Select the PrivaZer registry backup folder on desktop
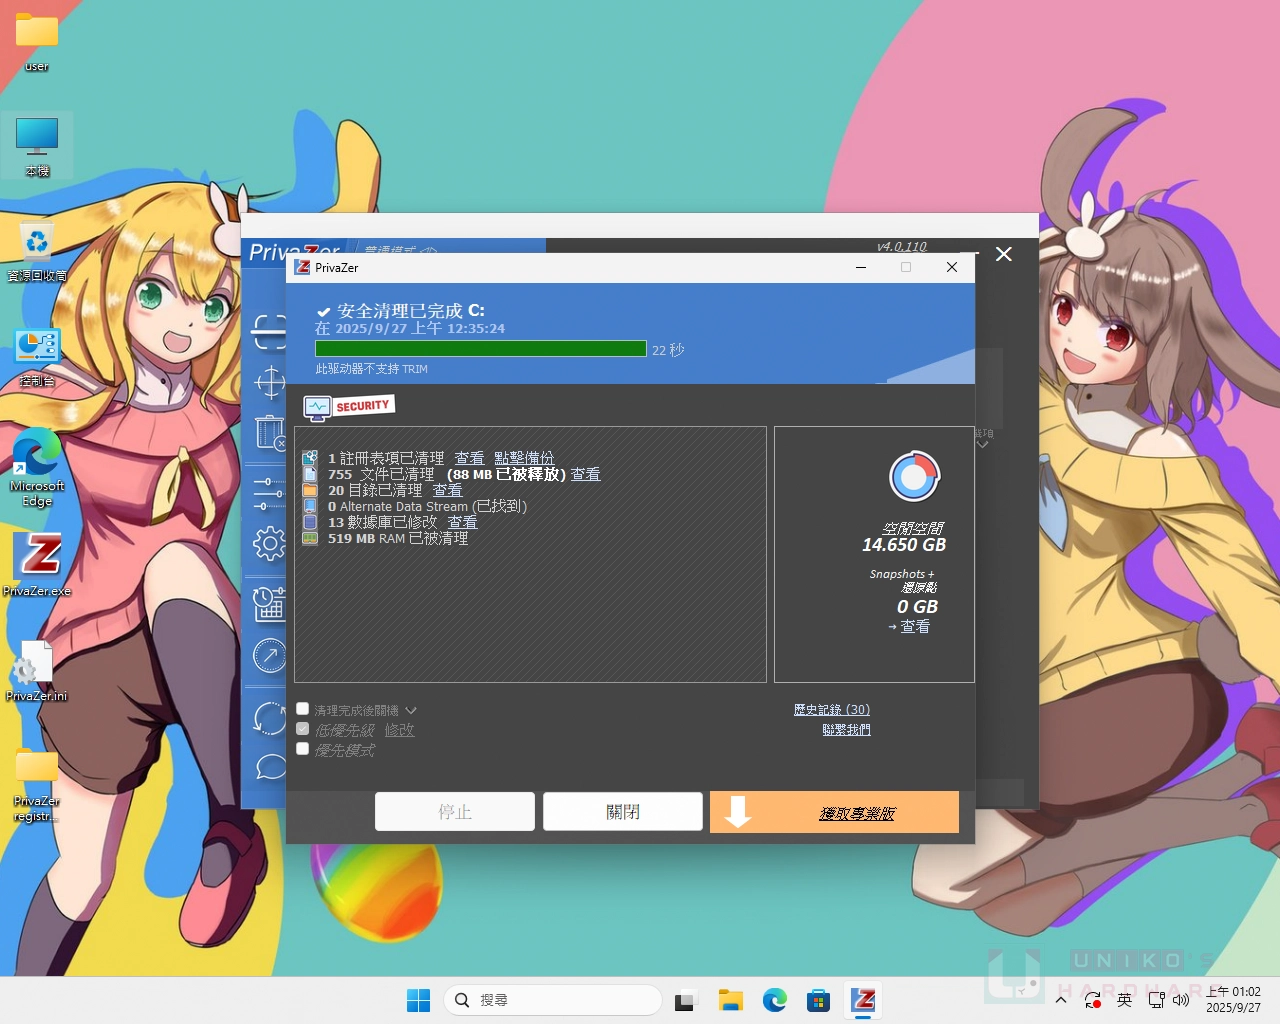The image size is (1280, 1024). tap(37, 785)
